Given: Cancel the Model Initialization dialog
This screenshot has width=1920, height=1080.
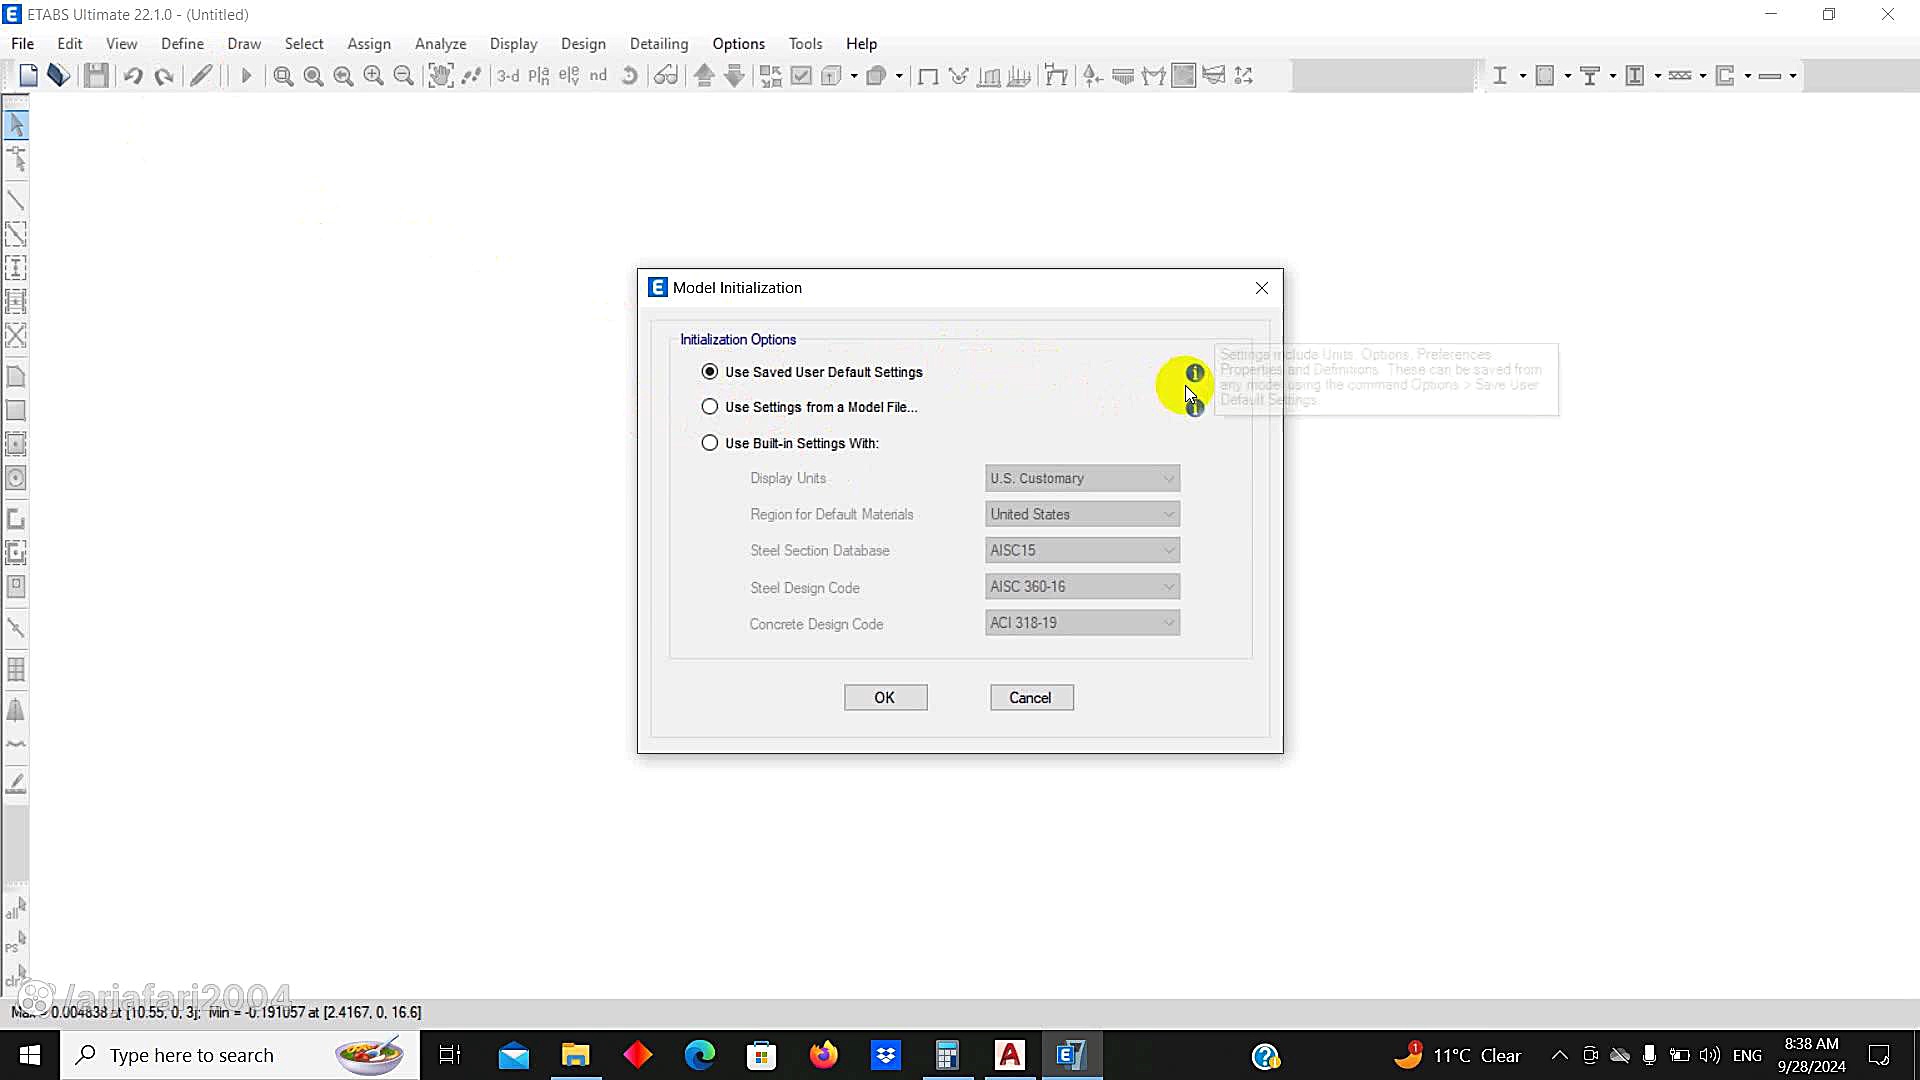Looking at the screenshot, I should tap(1032, 698).
